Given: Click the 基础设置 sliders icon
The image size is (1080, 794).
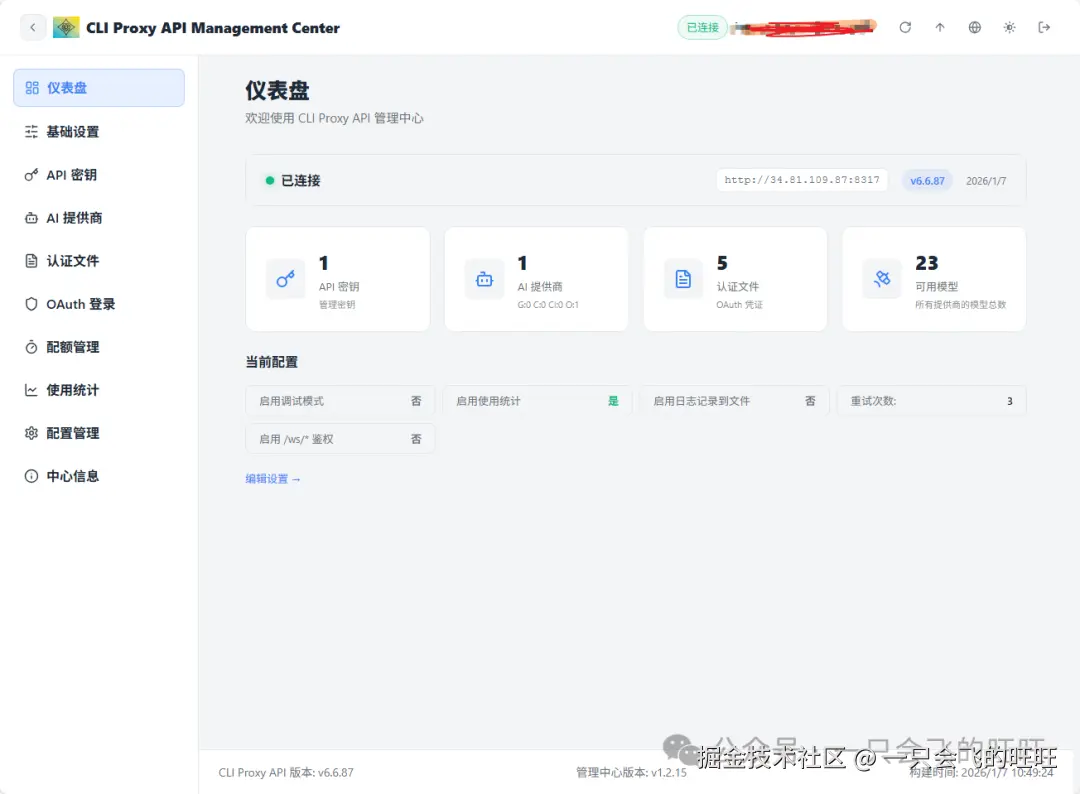Looking at the screenshot, I should point(31,132).
